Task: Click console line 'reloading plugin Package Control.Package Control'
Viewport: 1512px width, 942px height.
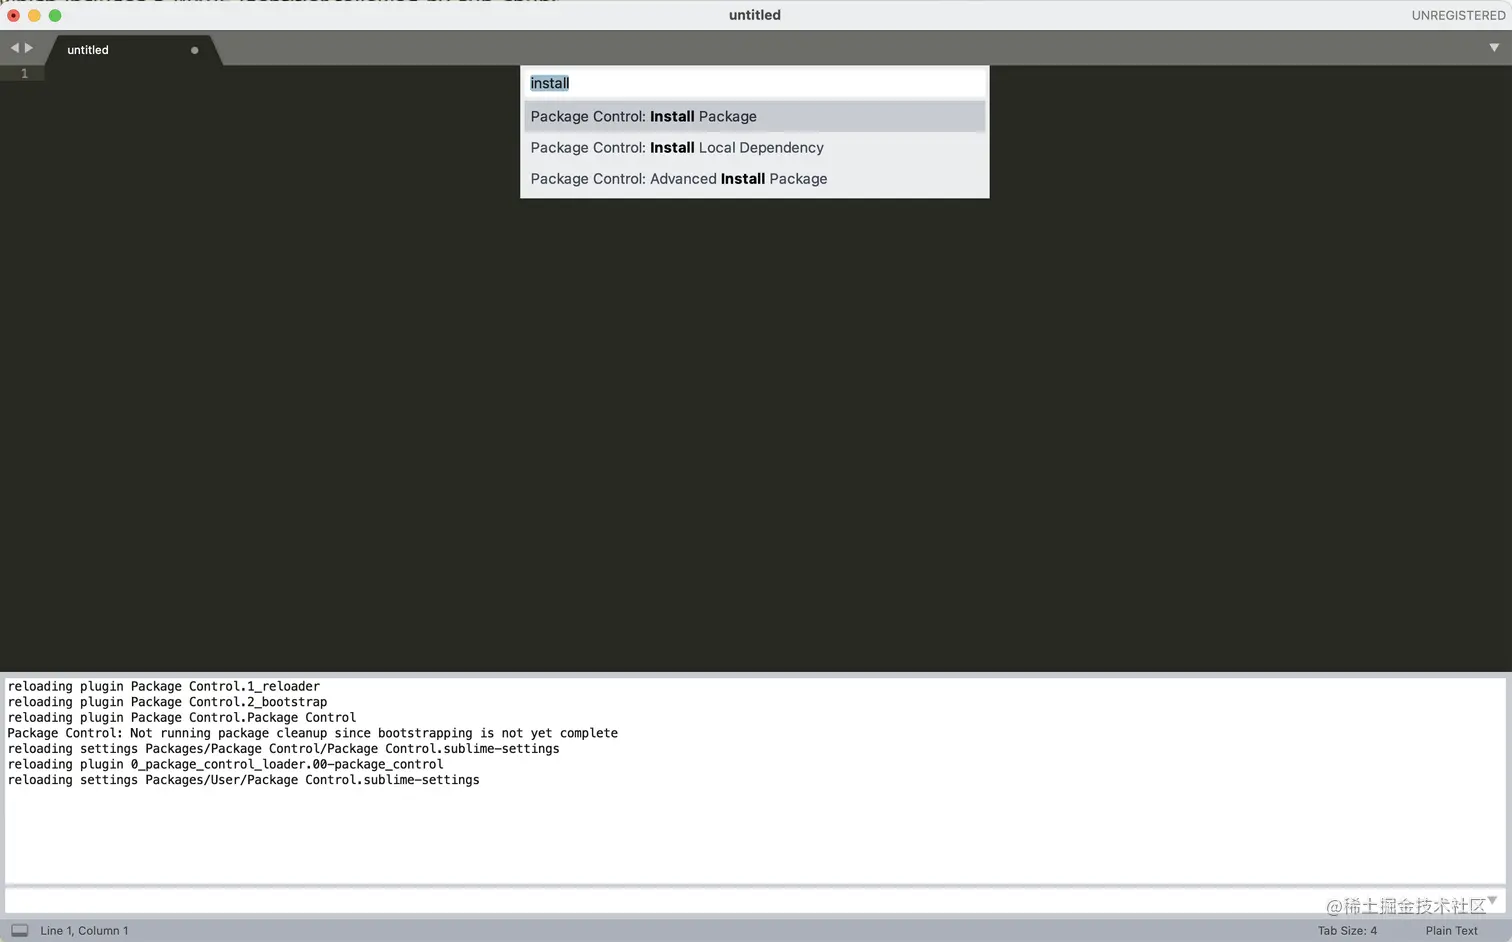Action: pos(182,717)
